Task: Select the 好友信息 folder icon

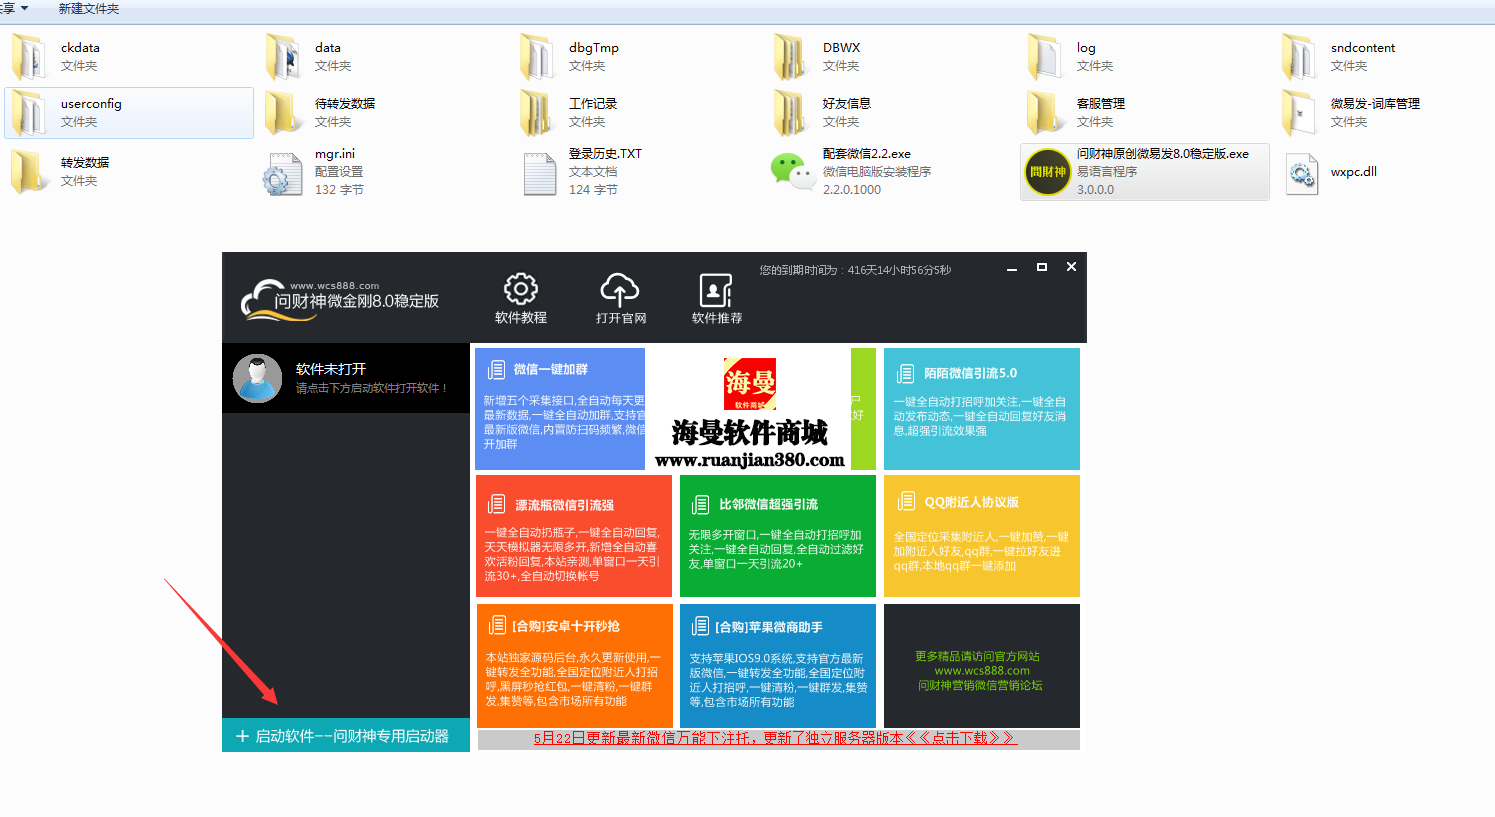Action: [x=791, y=112]
